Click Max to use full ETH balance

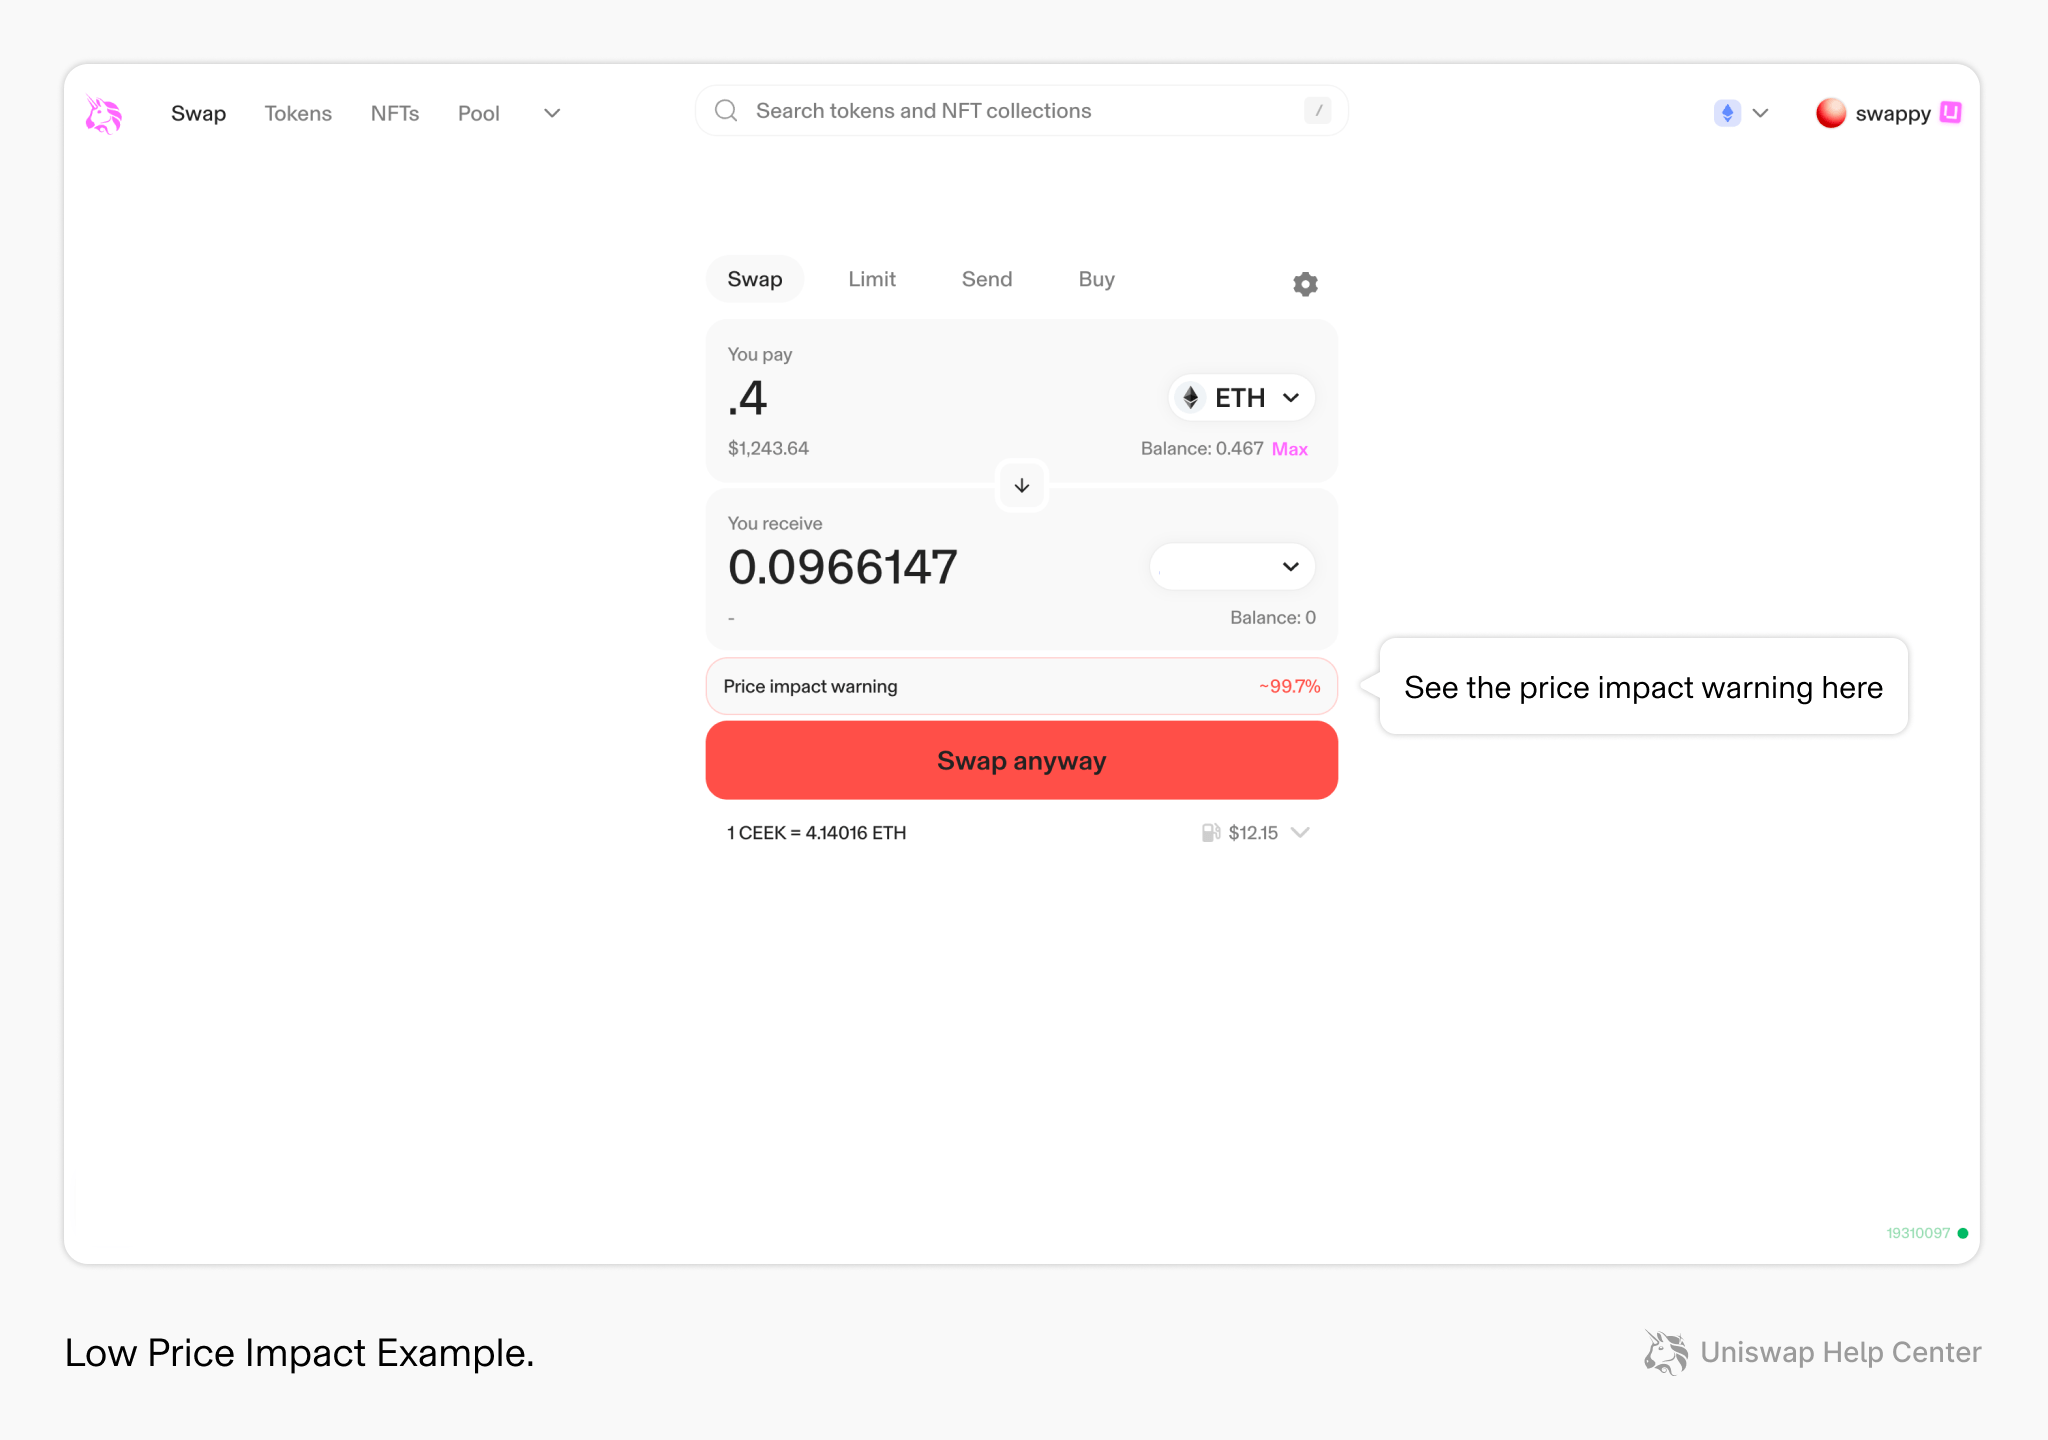(1290, 449)
